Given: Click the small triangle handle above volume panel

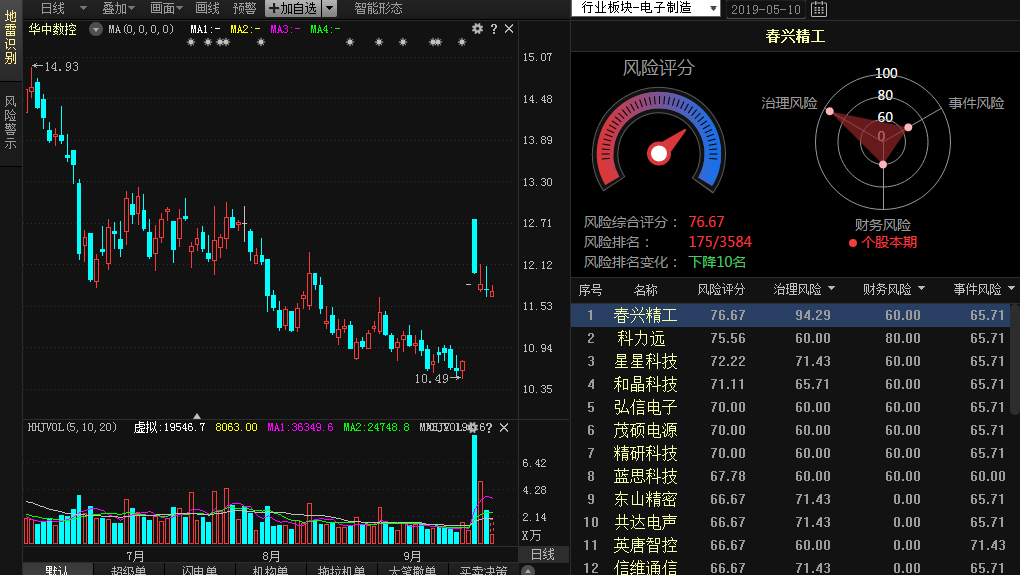Looking at the screenshot, I should pyautogui.click(x=197, y=415).
